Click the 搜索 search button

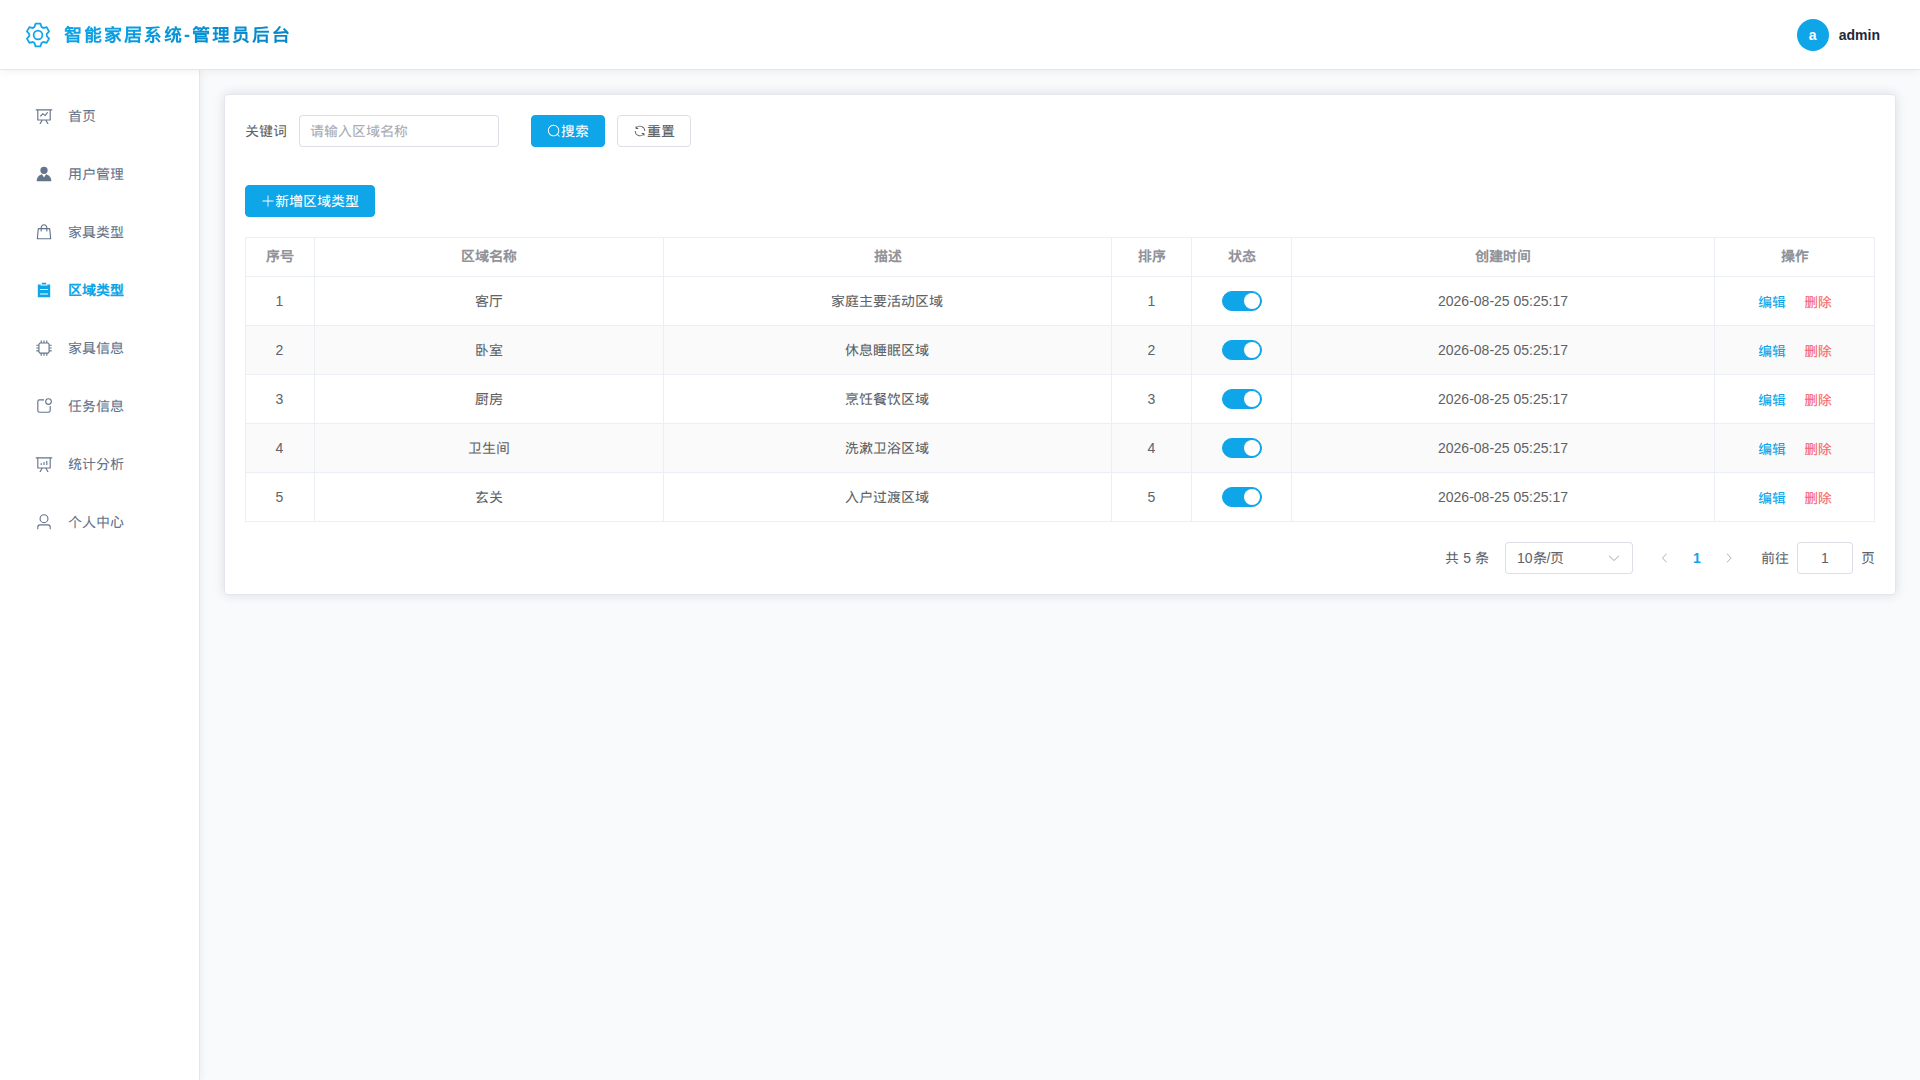pyautogui.click(x=568, y=131)
